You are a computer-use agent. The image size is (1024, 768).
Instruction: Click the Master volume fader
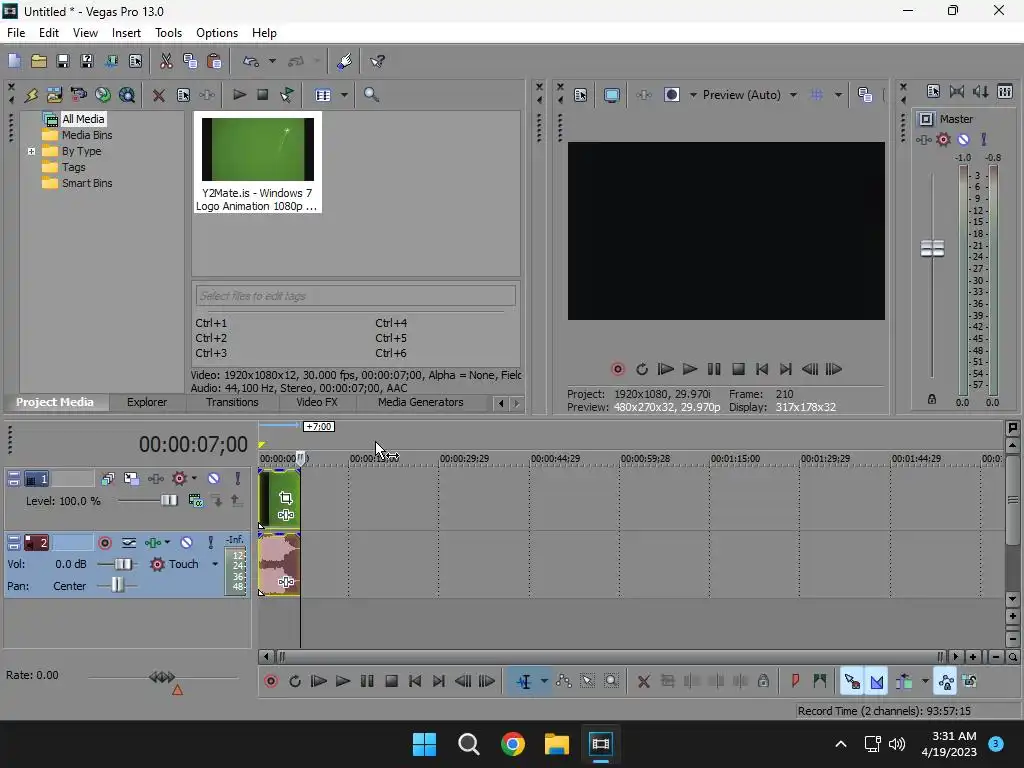[932, 248]
